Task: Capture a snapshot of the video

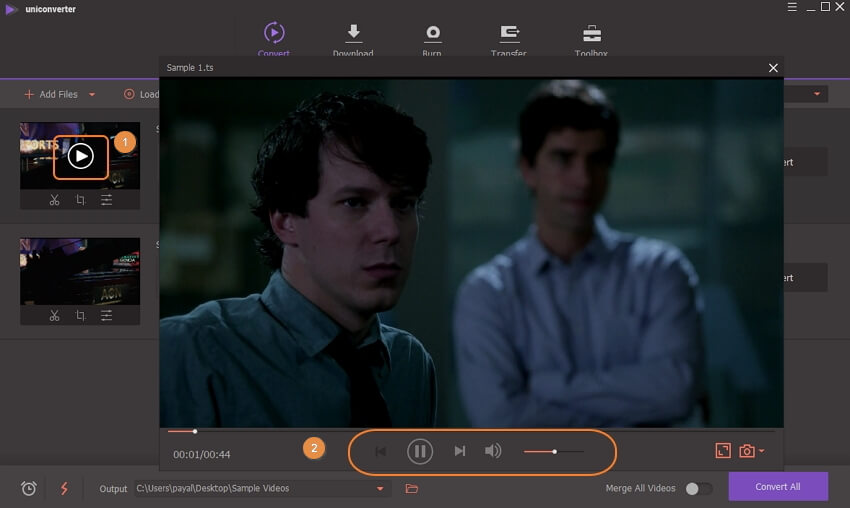Action: 747,451
